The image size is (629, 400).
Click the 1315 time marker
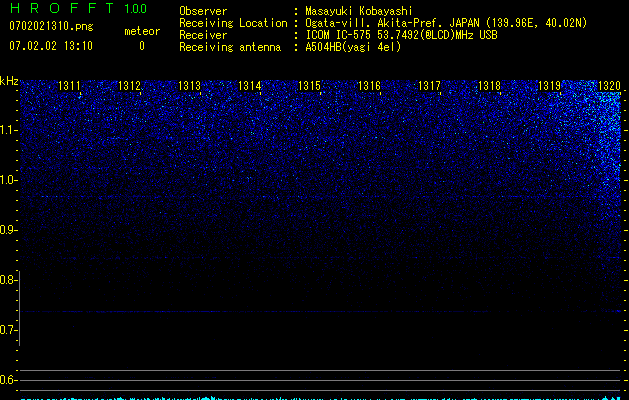tap(309, 86)
